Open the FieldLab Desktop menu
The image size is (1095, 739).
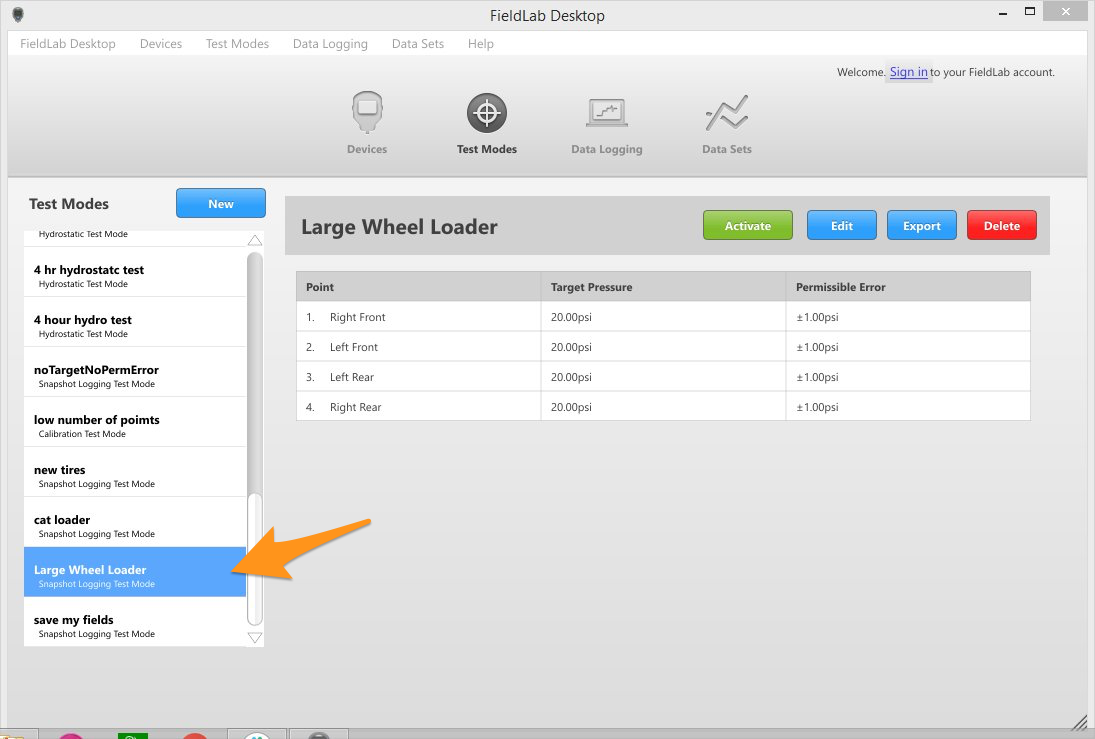[68, 43]
